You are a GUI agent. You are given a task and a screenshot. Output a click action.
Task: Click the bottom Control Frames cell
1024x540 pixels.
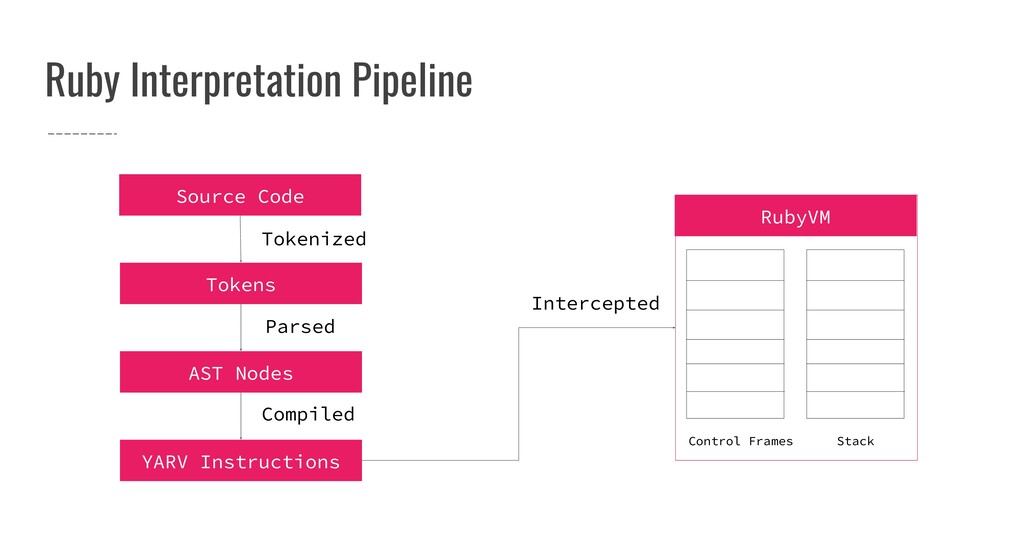(x=735, y=405)
